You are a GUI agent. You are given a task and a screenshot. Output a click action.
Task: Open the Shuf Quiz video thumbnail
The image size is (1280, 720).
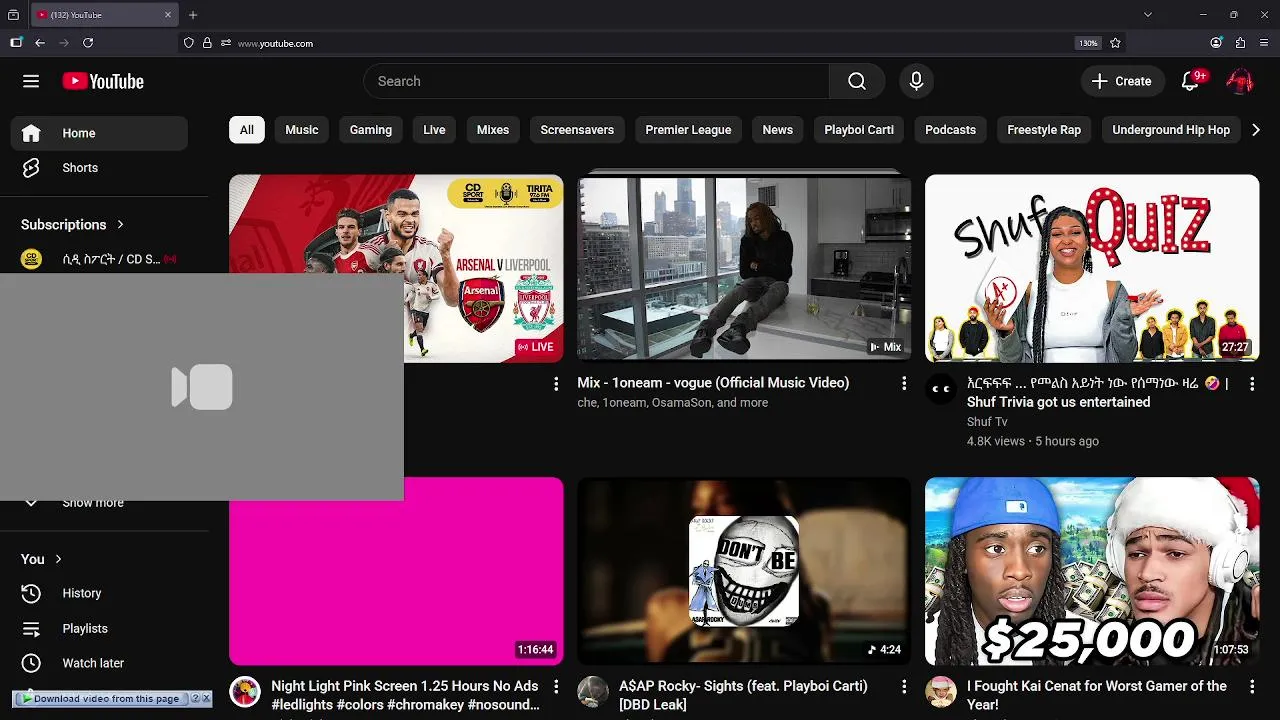tap(1092, 269)
